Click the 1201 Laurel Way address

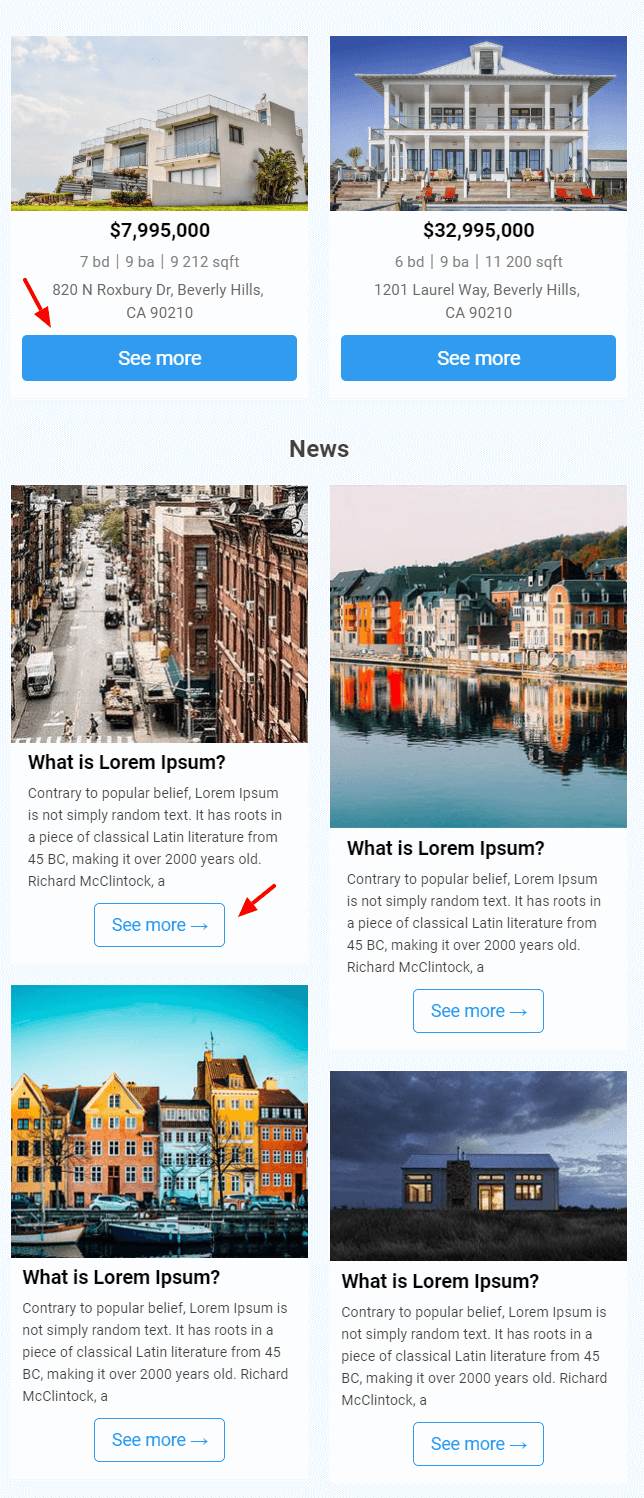[x=478, y=301]
